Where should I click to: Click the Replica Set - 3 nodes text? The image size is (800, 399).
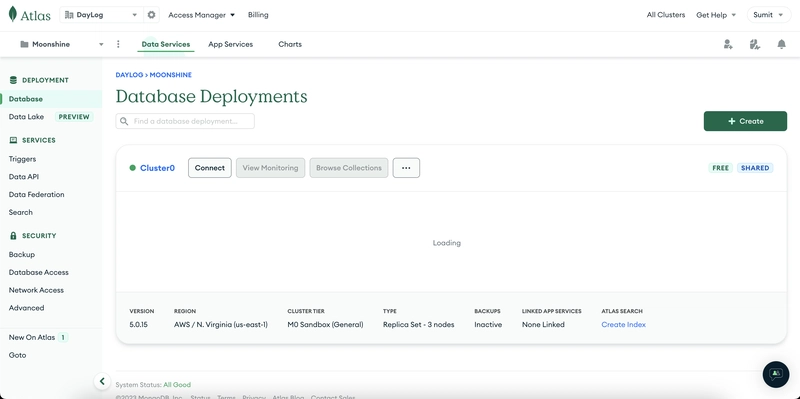click(x=418, y=325)
